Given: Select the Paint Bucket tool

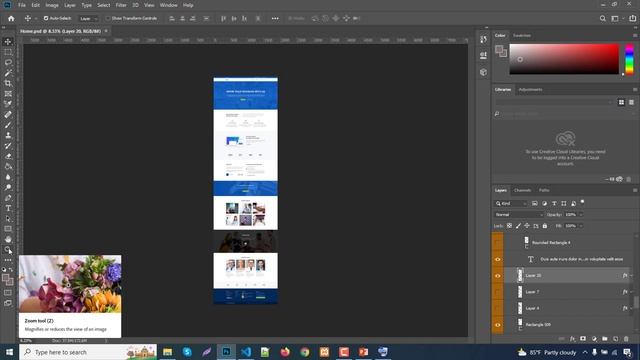Looking at the screenshot, I should [x=8, y=167].
